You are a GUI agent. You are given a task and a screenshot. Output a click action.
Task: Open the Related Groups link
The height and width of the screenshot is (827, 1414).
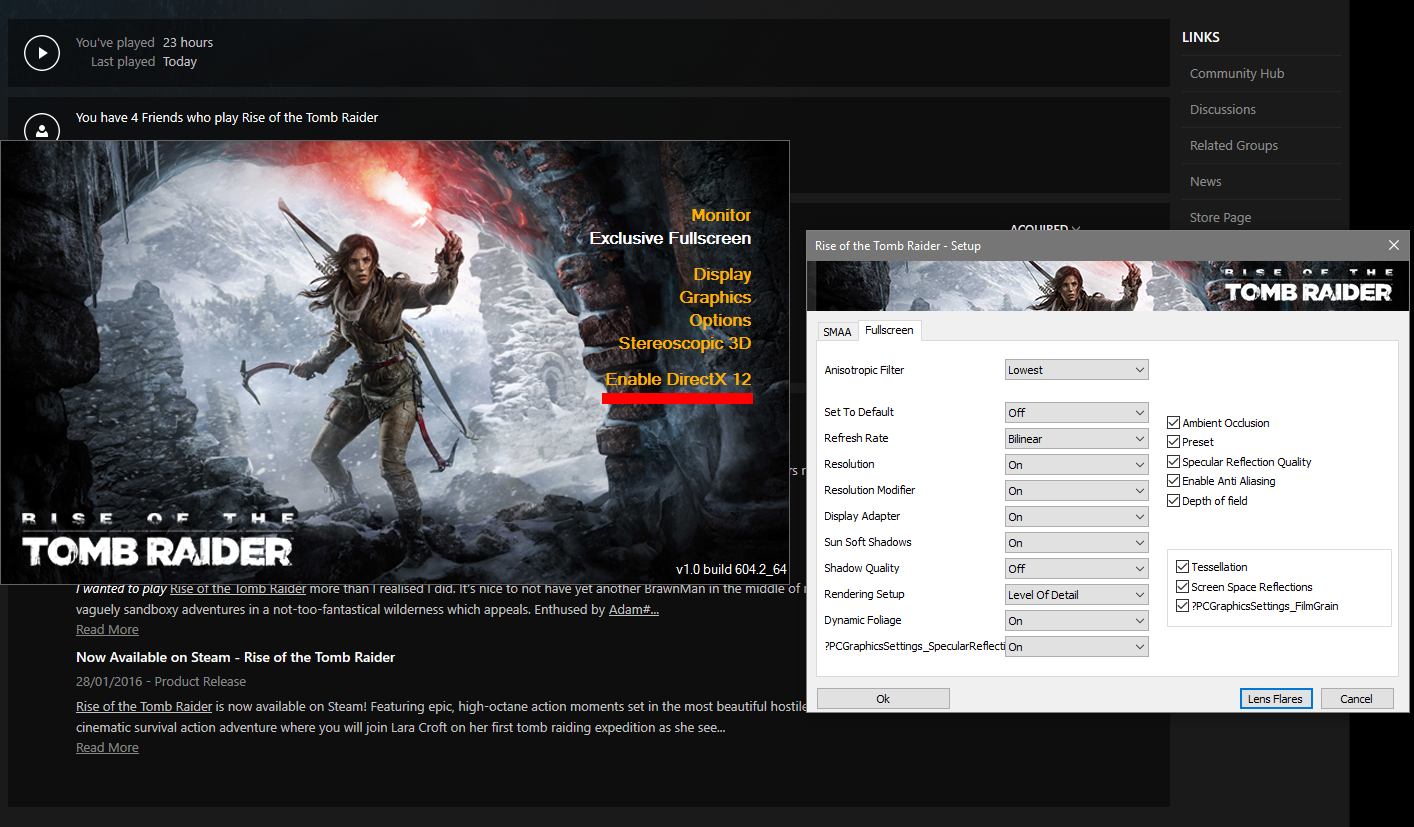pyautogui.click(x=1234, y=145)
